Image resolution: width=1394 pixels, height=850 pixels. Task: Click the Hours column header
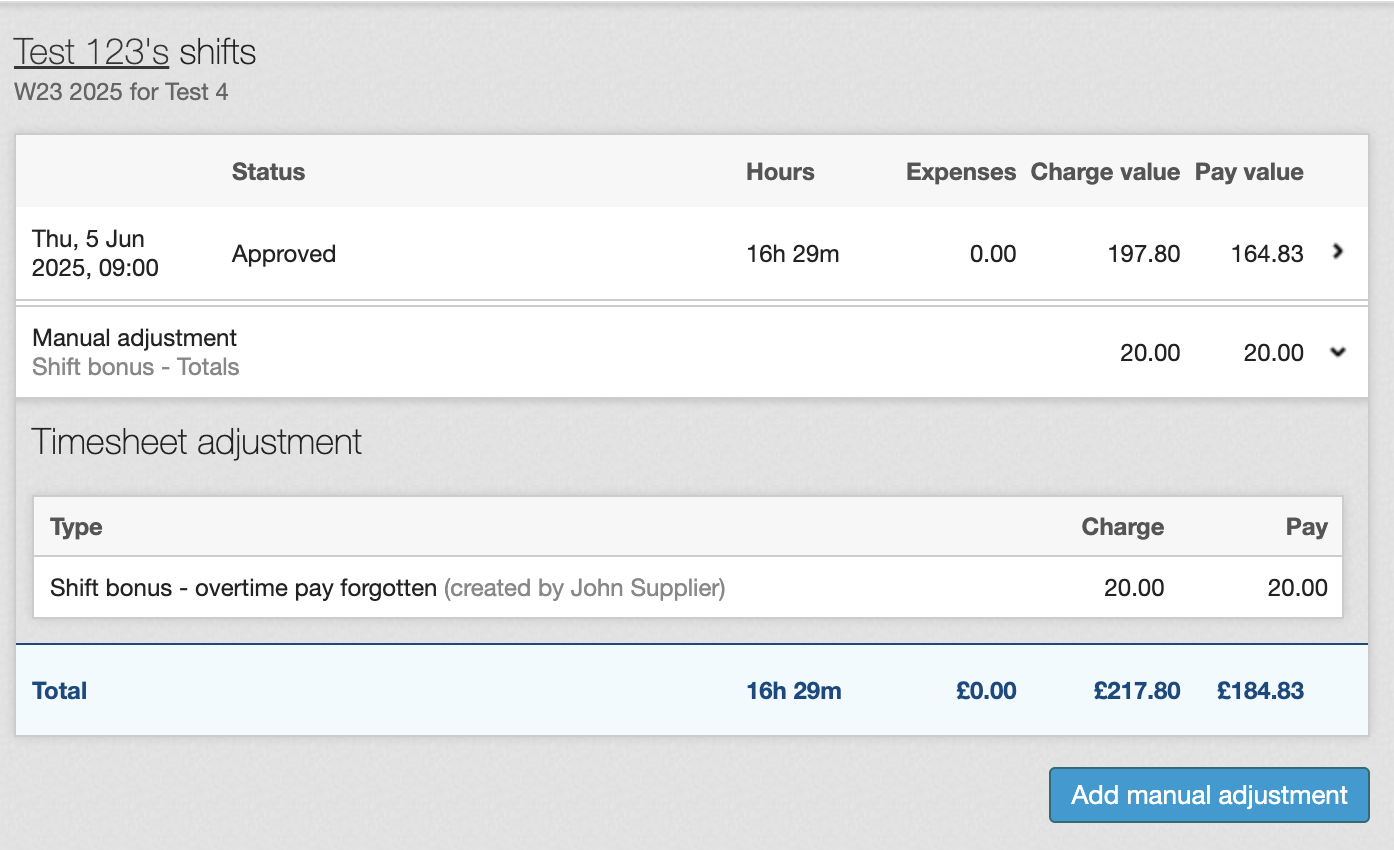pos(780,172)
